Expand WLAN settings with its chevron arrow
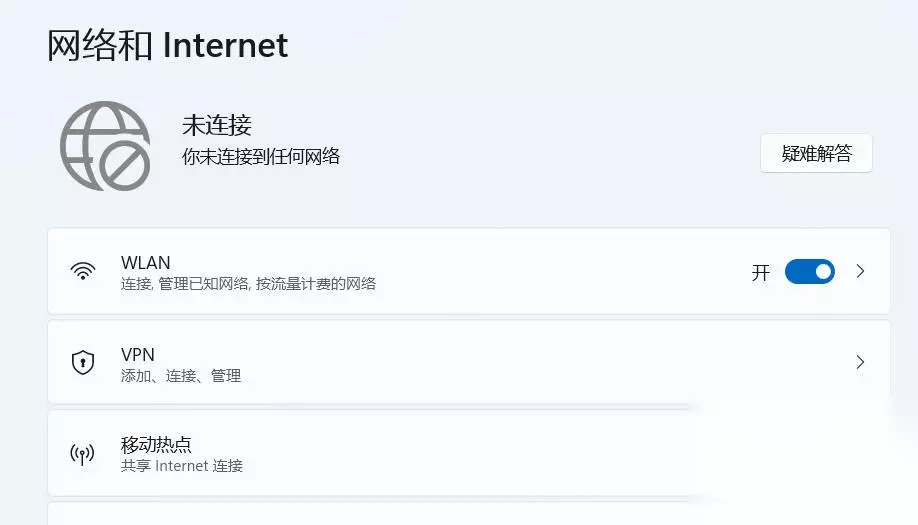The image size is (918, 525). point(860,271)
